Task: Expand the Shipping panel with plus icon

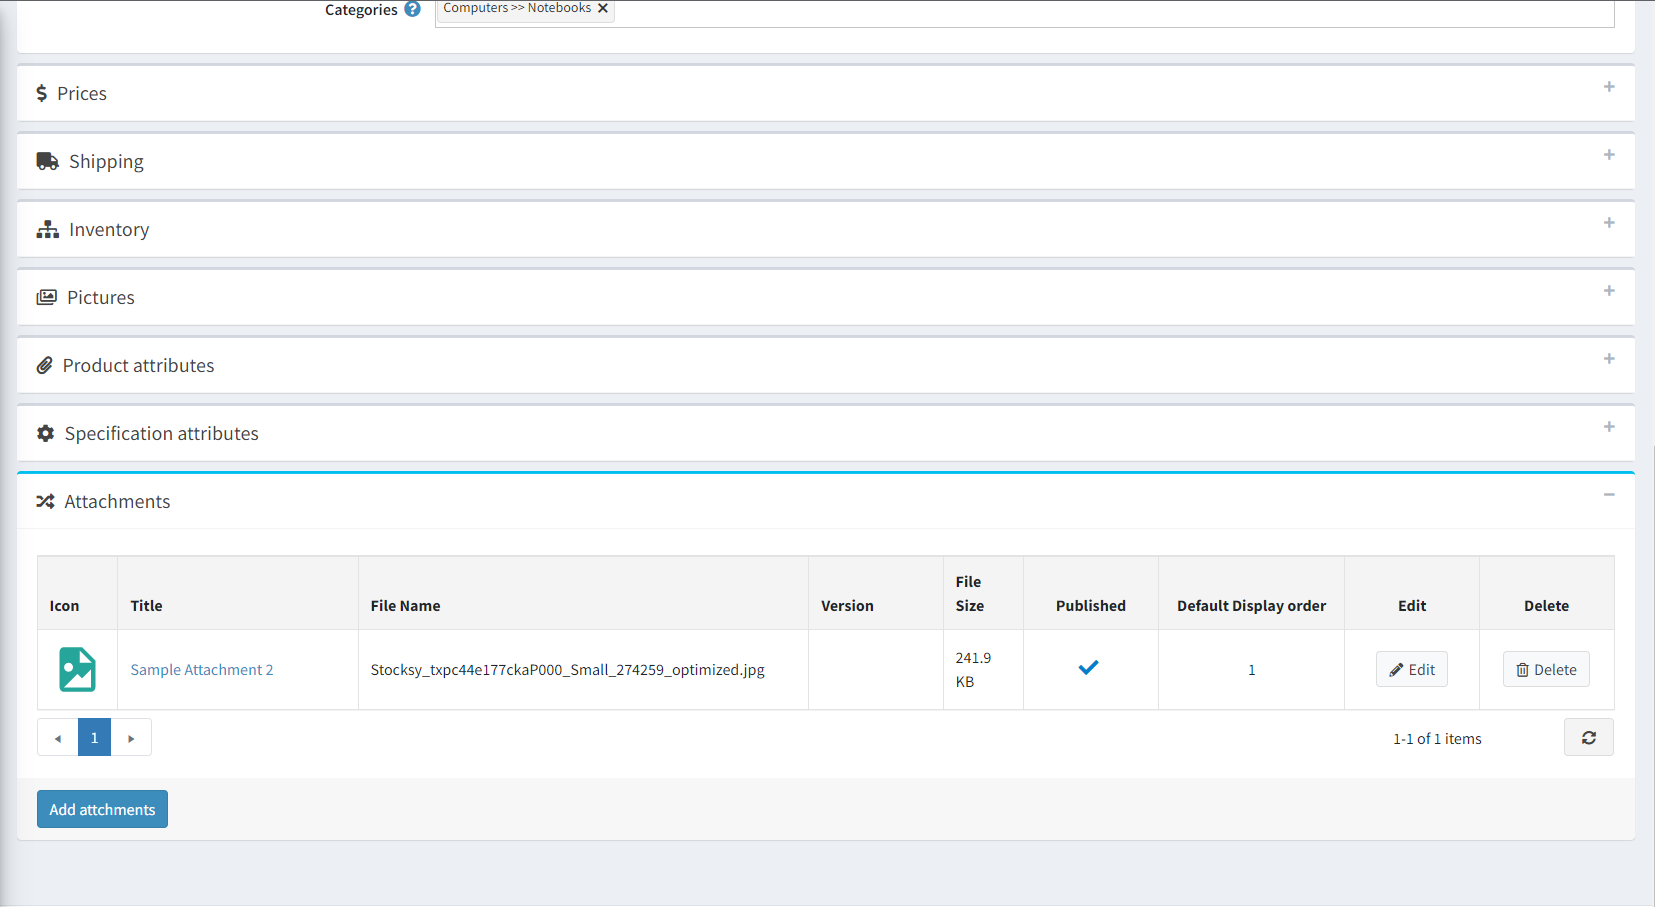Action: tap(1609, 155)
